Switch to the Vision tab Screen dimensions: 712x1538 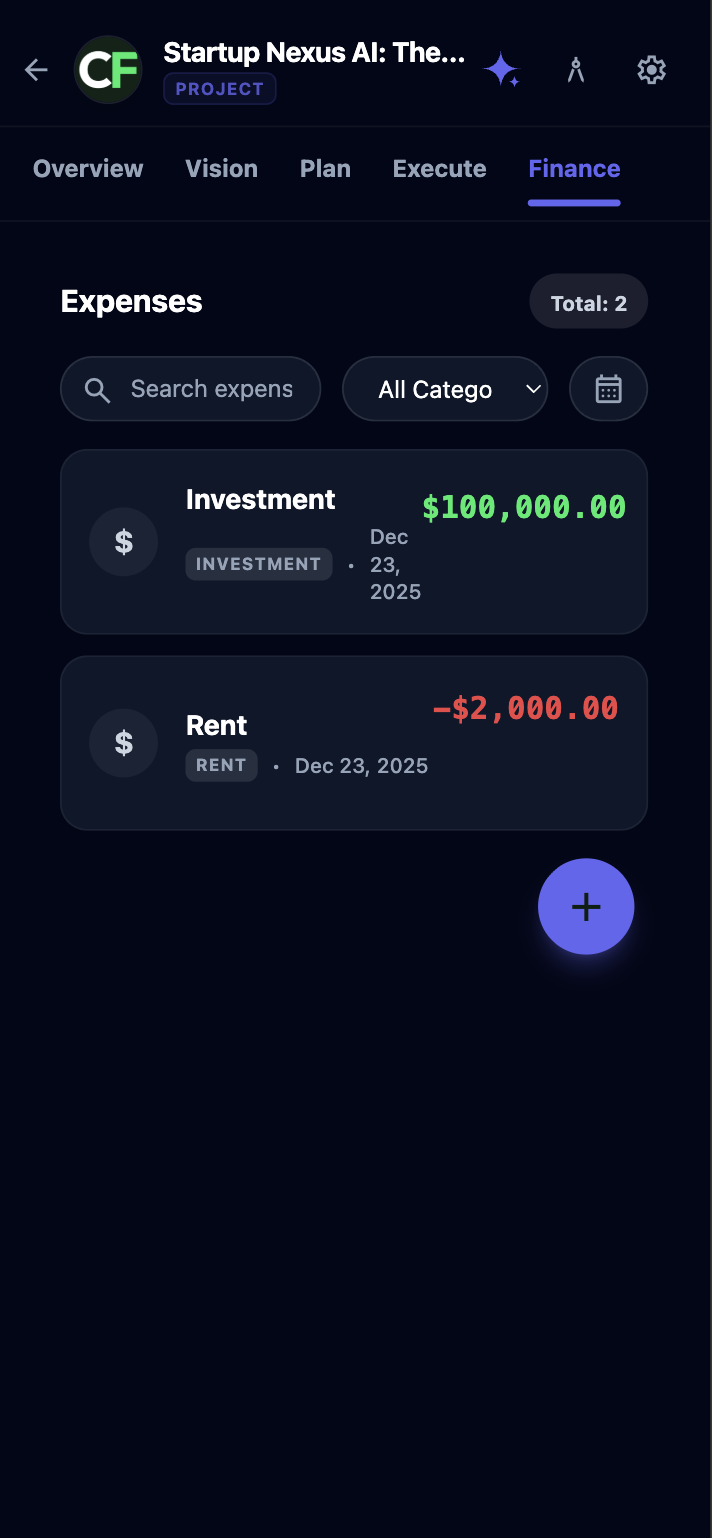221,169
